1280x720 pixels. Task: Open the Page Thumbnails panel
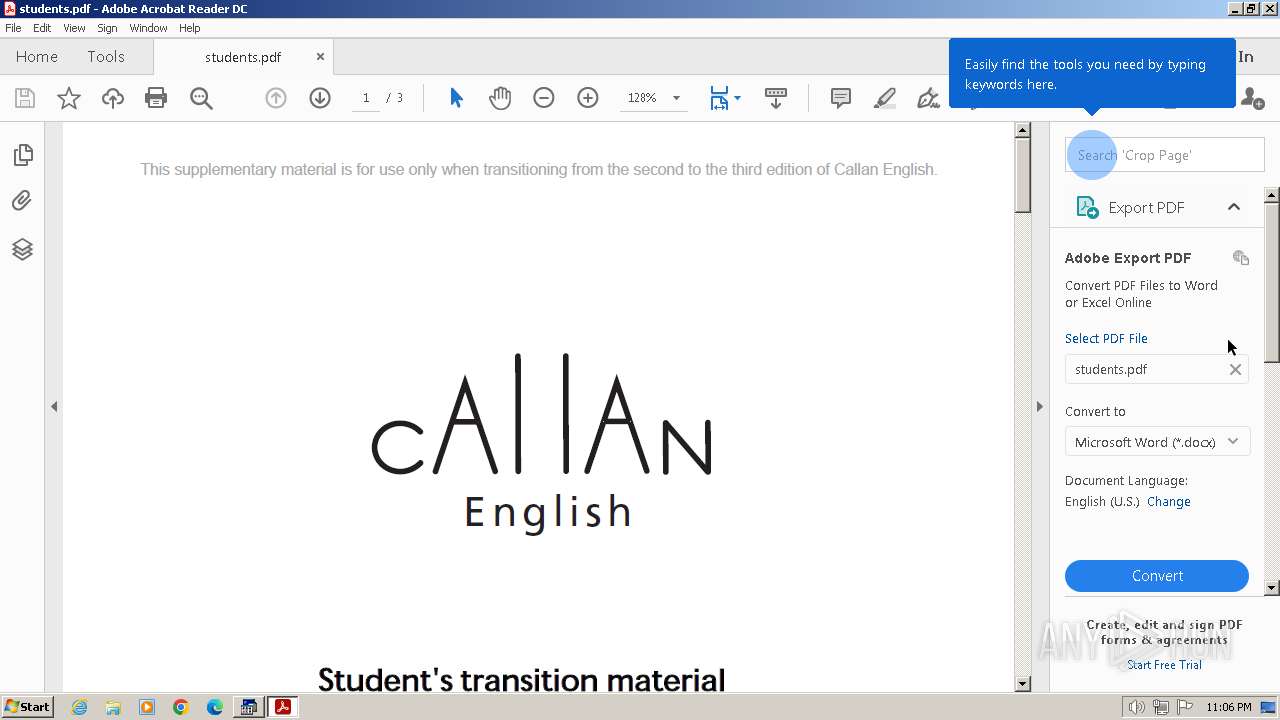(22, 155)
